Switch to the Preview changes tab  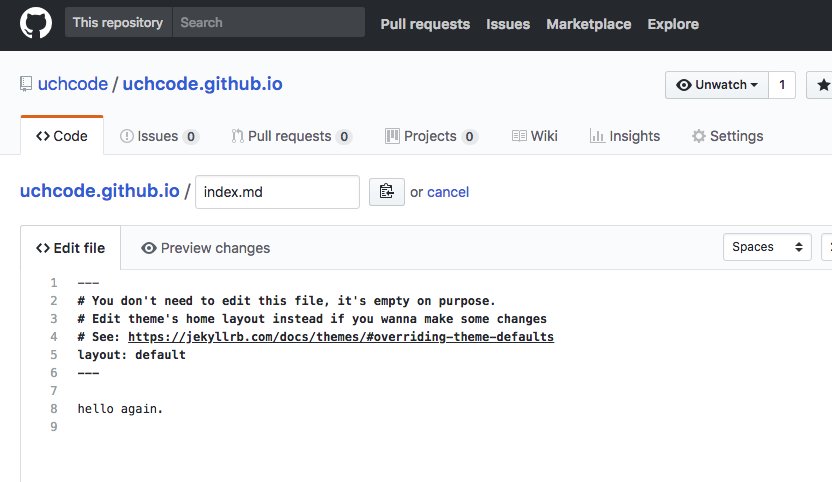tap(205, 248)
